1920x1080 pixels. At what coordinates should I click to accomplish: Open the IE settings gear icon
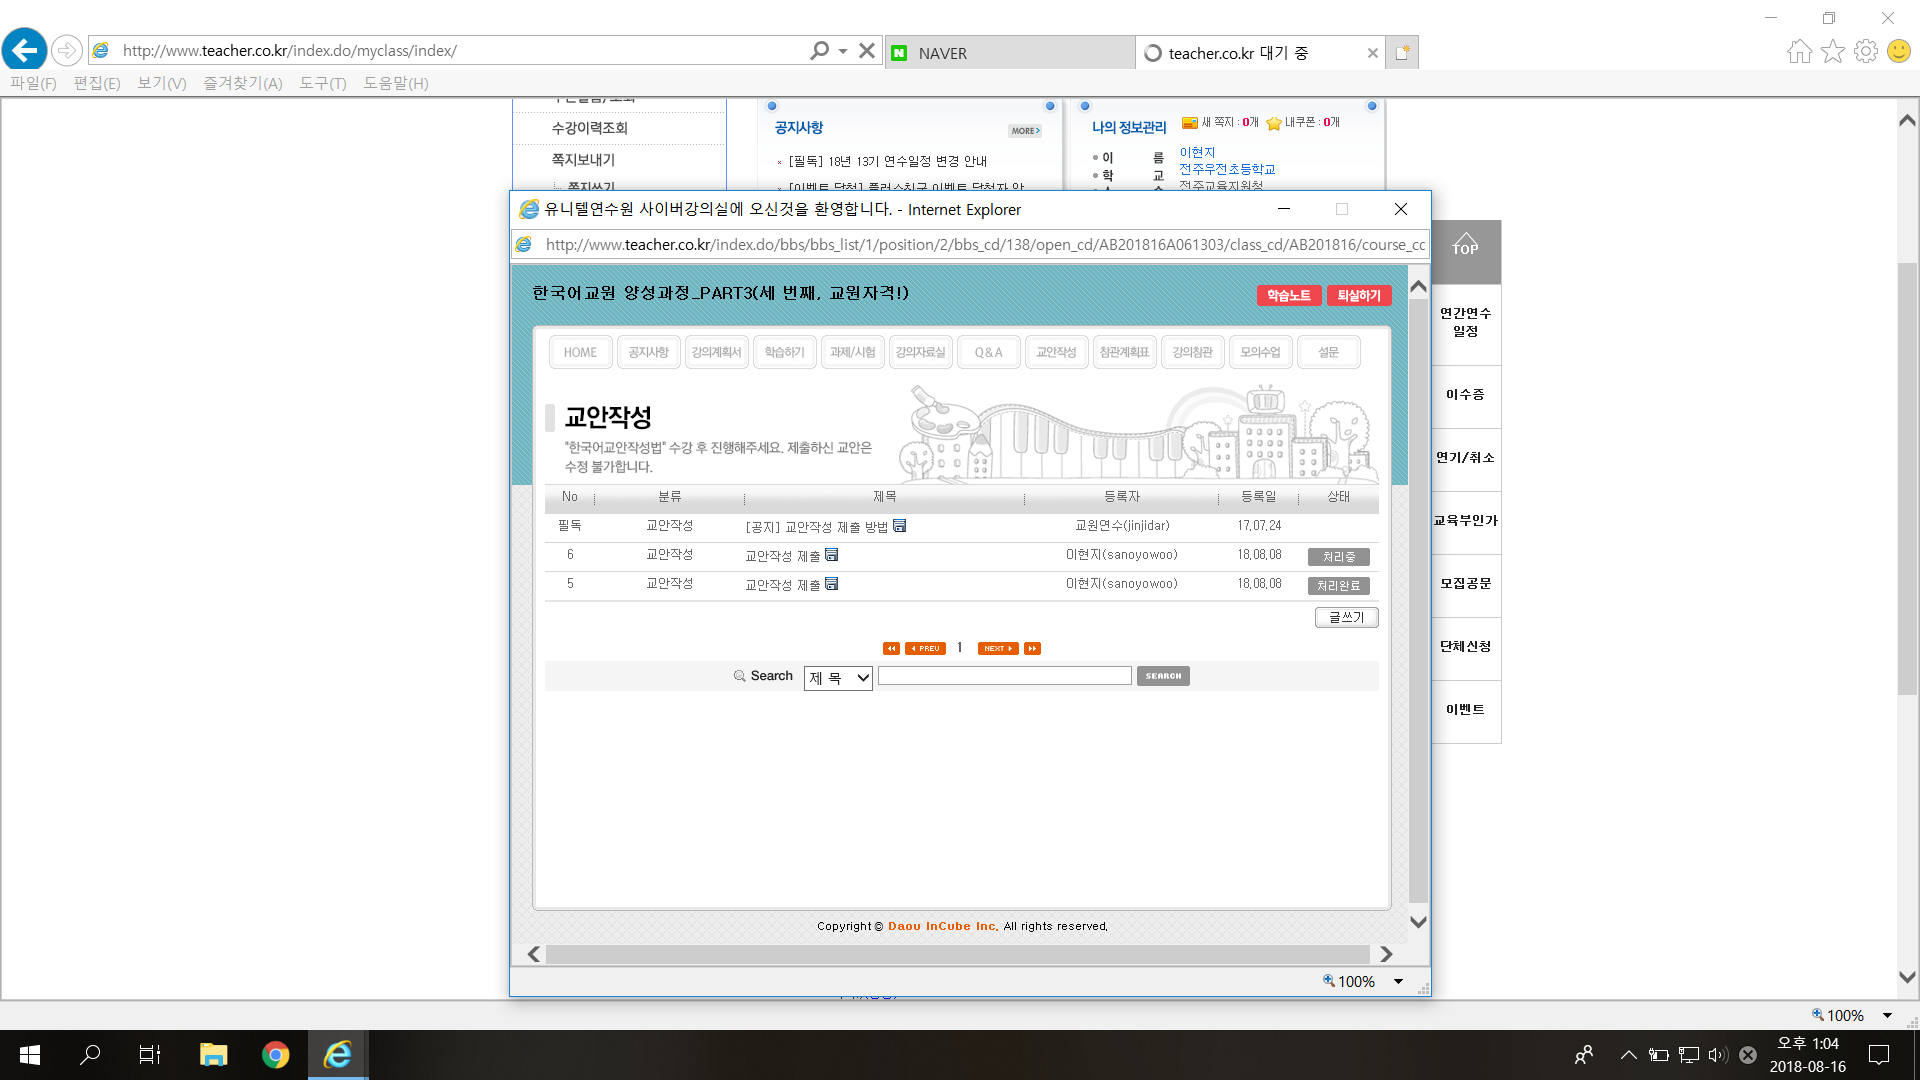pyautogui.click(x=1865, y=51)
